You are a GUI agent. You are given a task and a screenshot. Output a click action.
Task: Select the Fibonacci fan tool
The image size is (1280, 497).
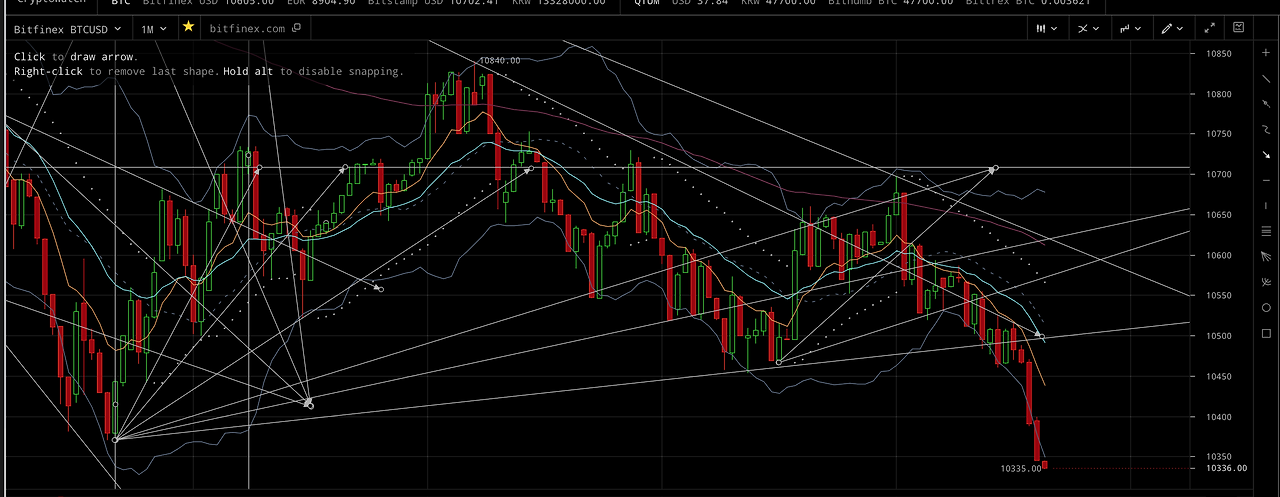1266,257
